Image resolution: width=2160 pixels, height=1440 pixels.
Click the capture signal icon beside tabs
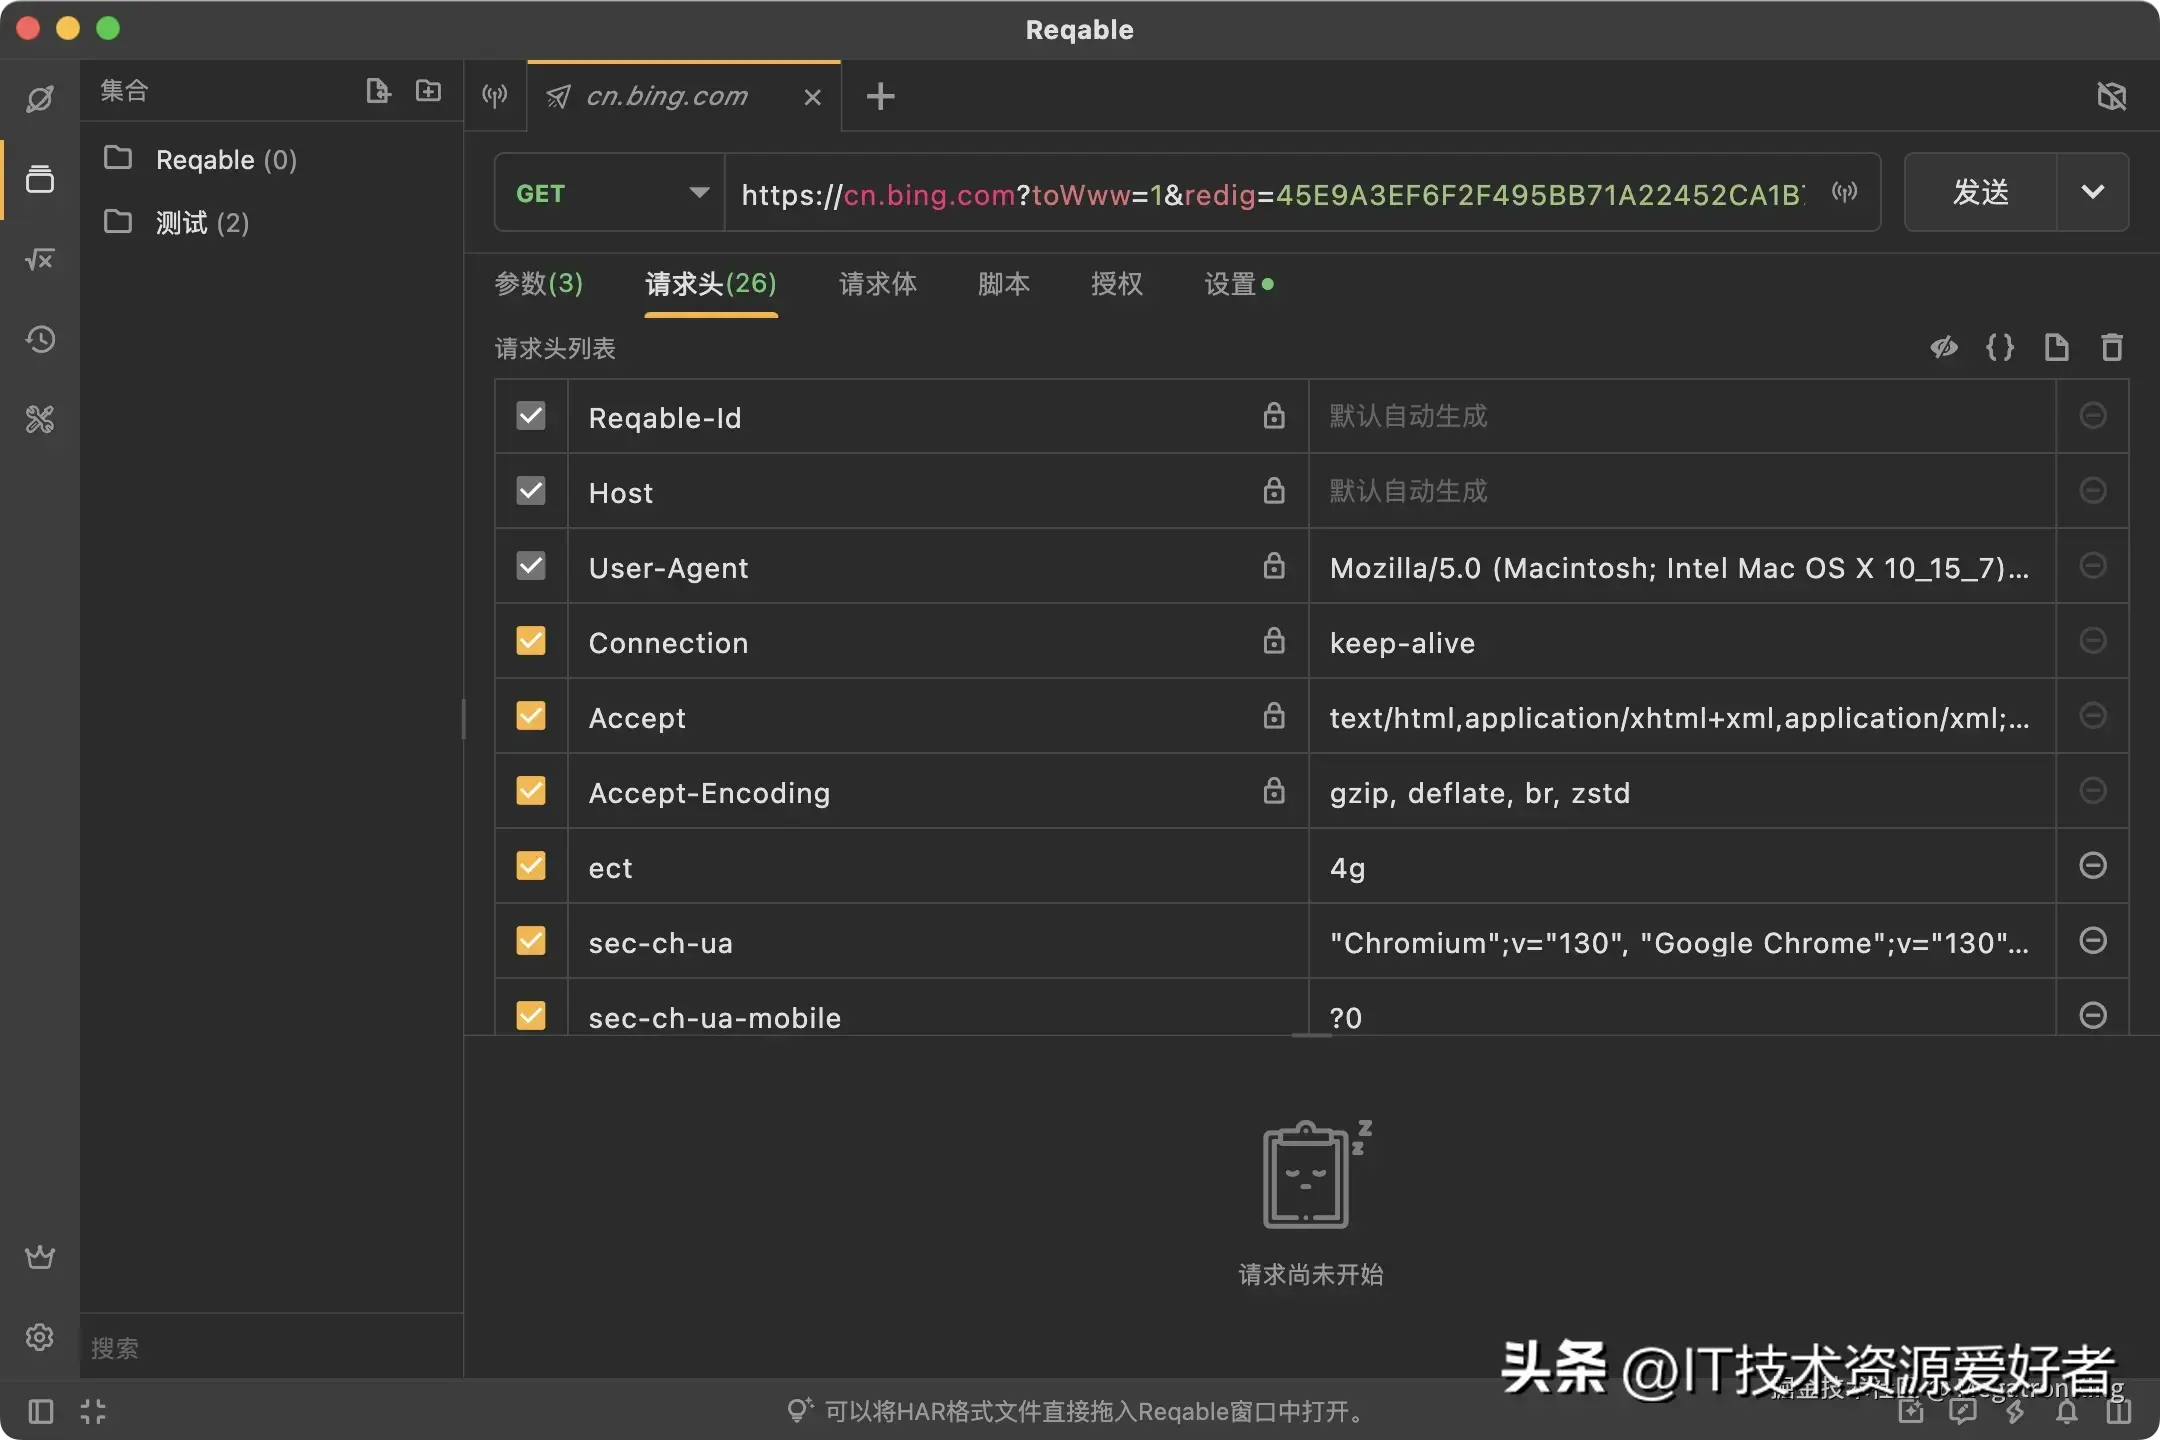[x=495, y=96]
